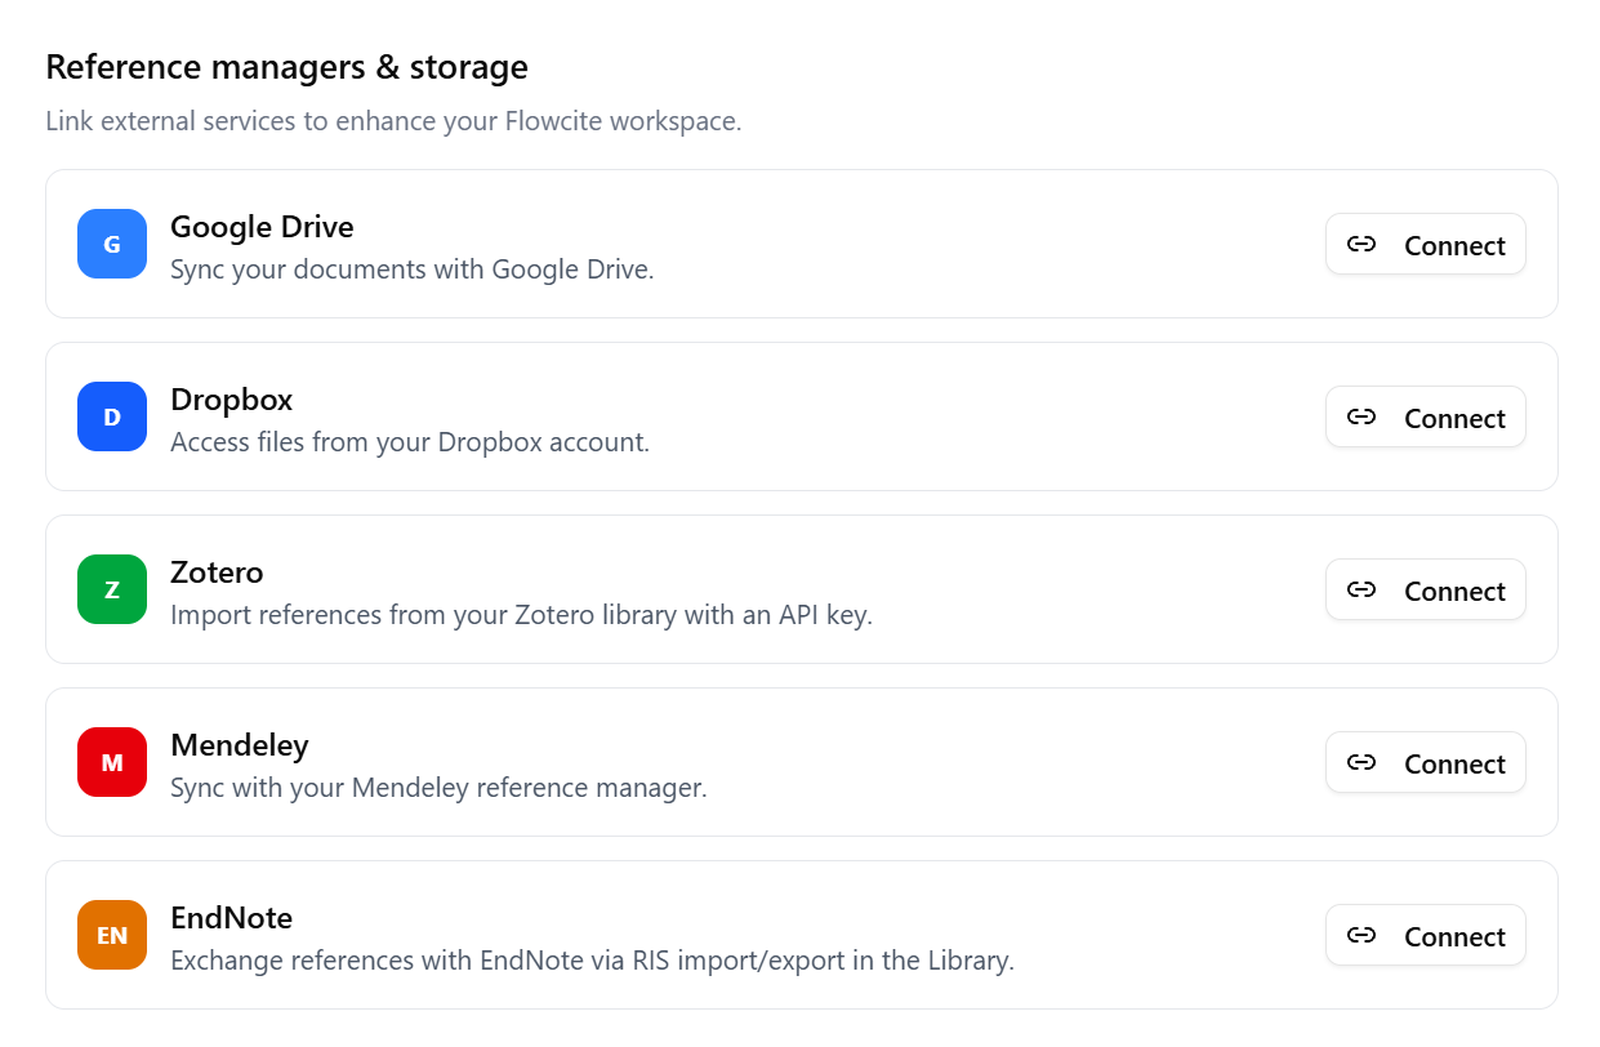Select the Zotero title text
The height and width of the screenshot is (1047, 1600).
point(217,572)
